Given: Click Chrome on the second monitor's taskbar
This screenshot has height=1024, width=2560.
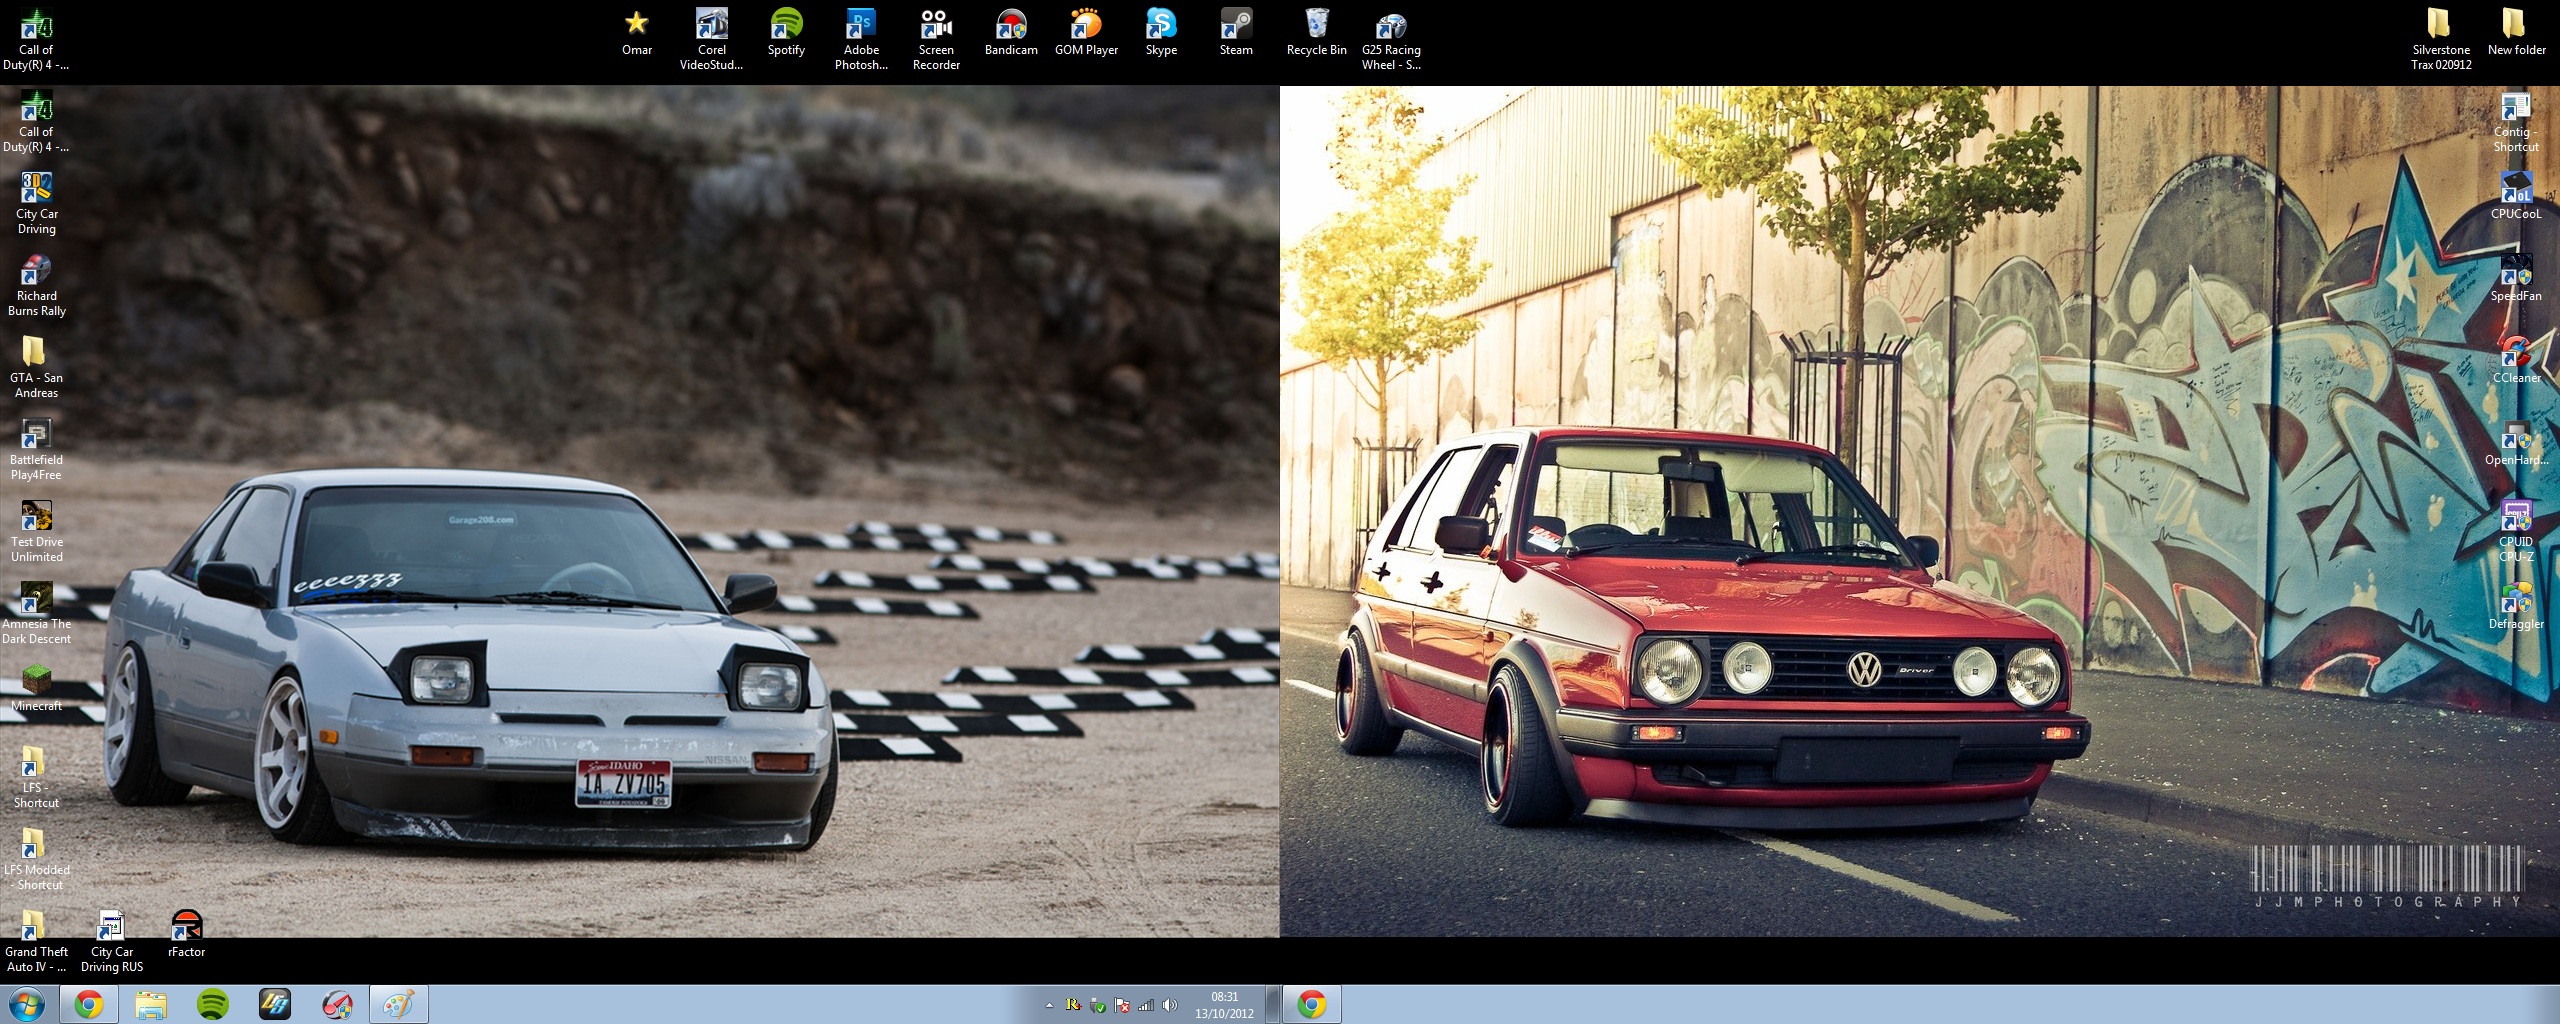Looking at the screenshot, I should pyautogui.click(x=1312, y=1004).
